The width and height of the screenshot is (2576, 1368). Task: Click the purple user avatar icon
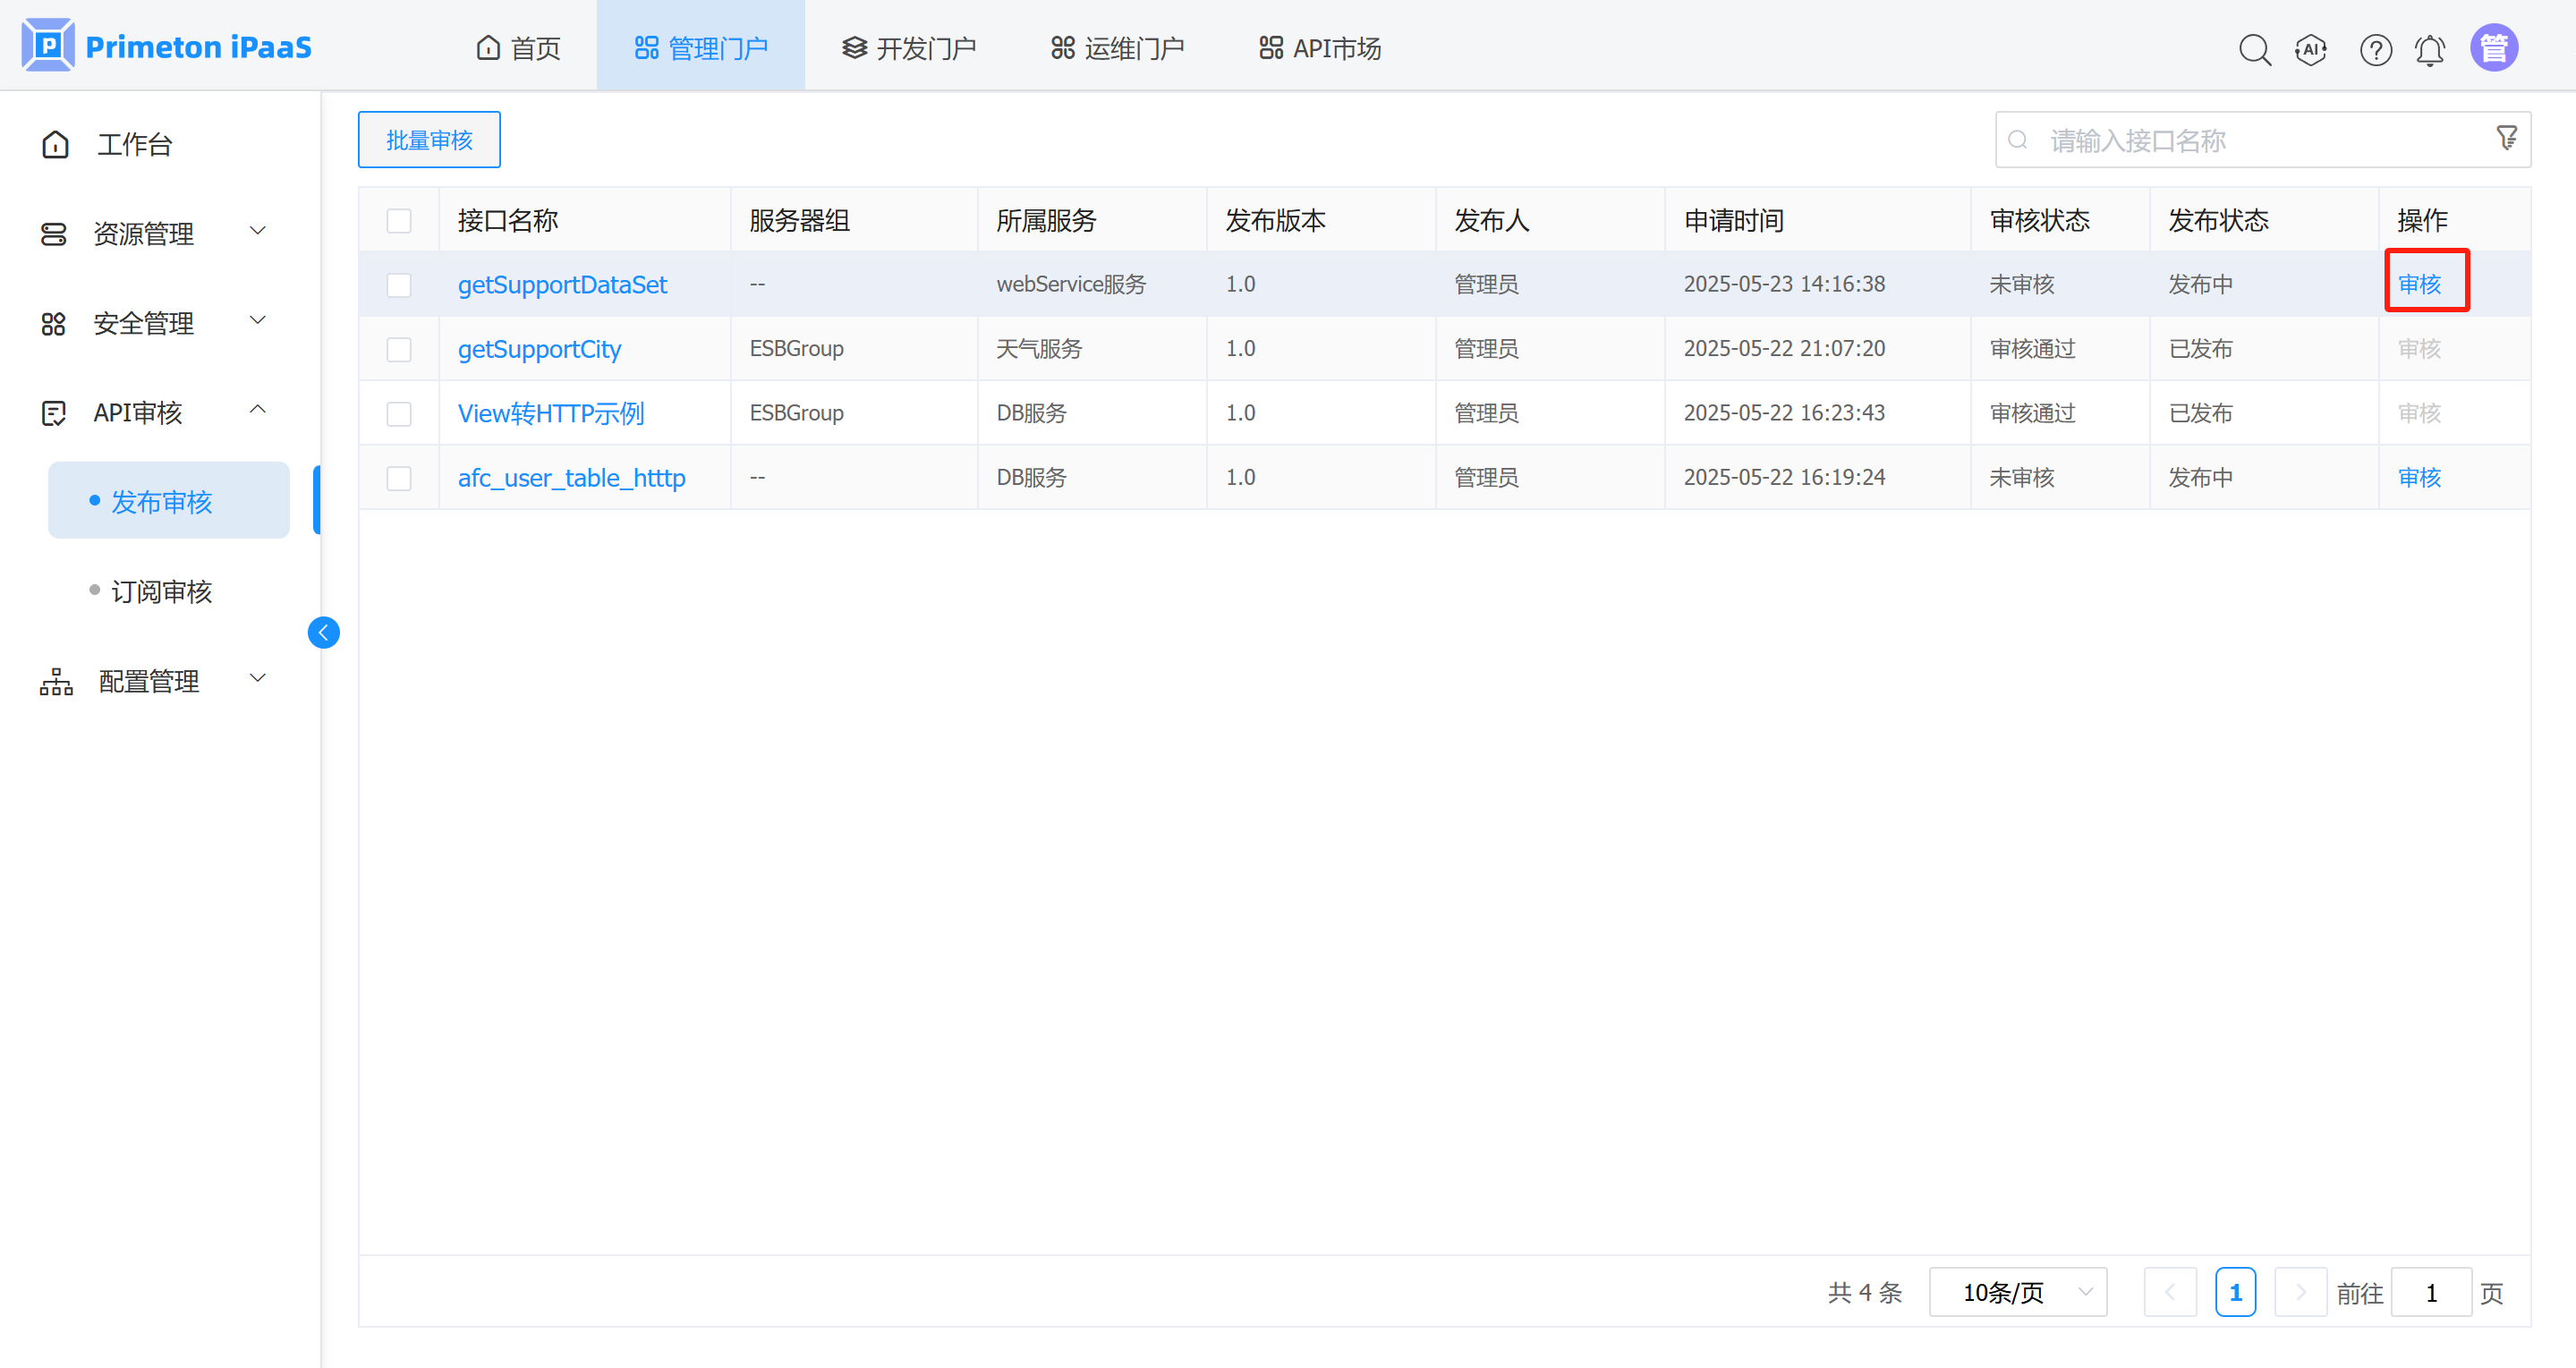tap(2493, 48)
